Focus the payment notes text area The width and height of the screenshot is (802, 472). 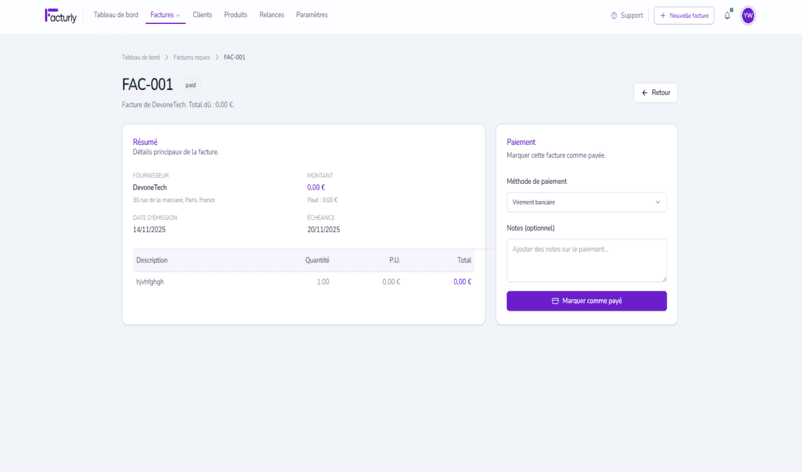click(586, 260)
